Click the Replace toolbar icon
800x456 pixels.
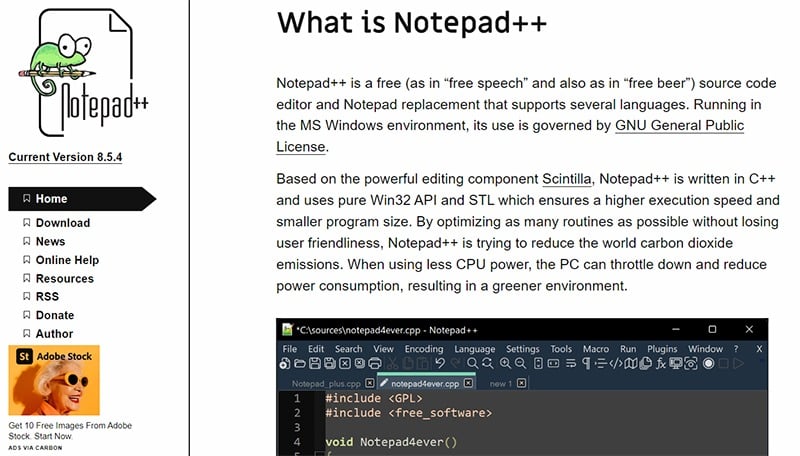488,363
